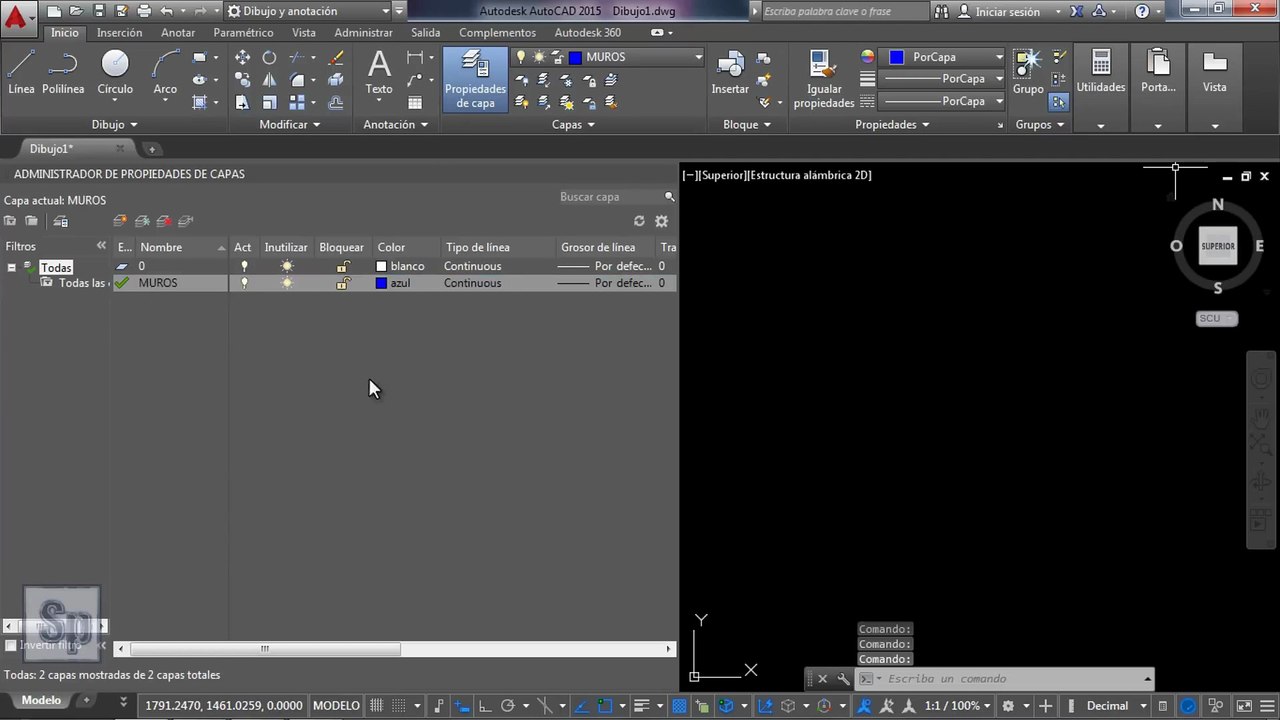Collapse the Filtros pane with double chevron
1280x720 pixels.
[x=101, y=246]
